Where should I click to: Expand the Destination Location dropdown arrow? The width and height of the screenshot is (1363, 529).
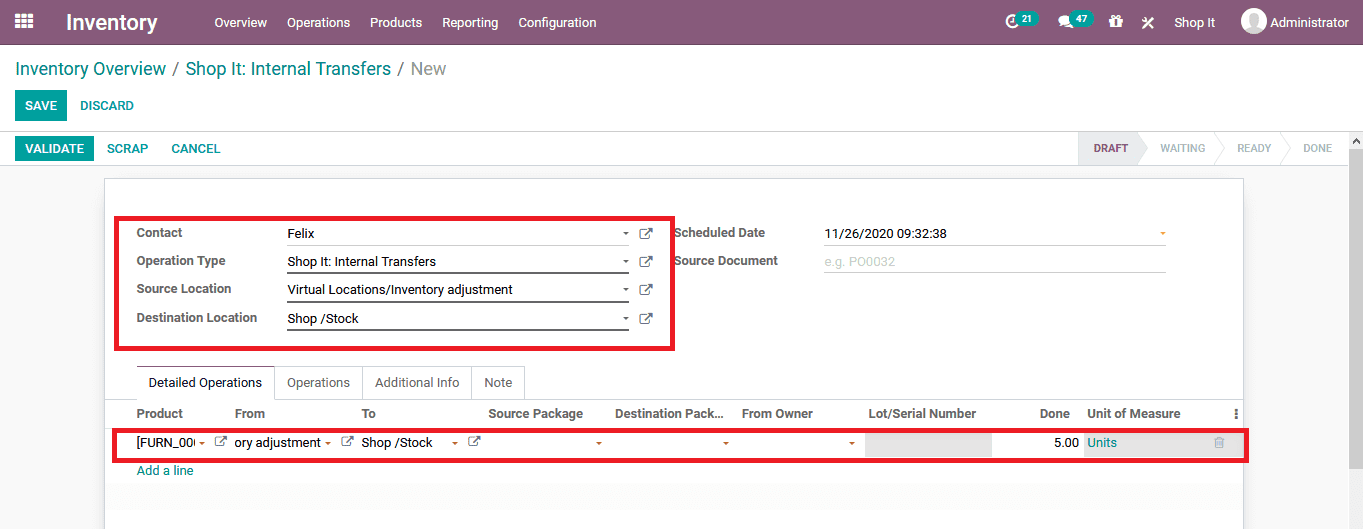point(625,319)
